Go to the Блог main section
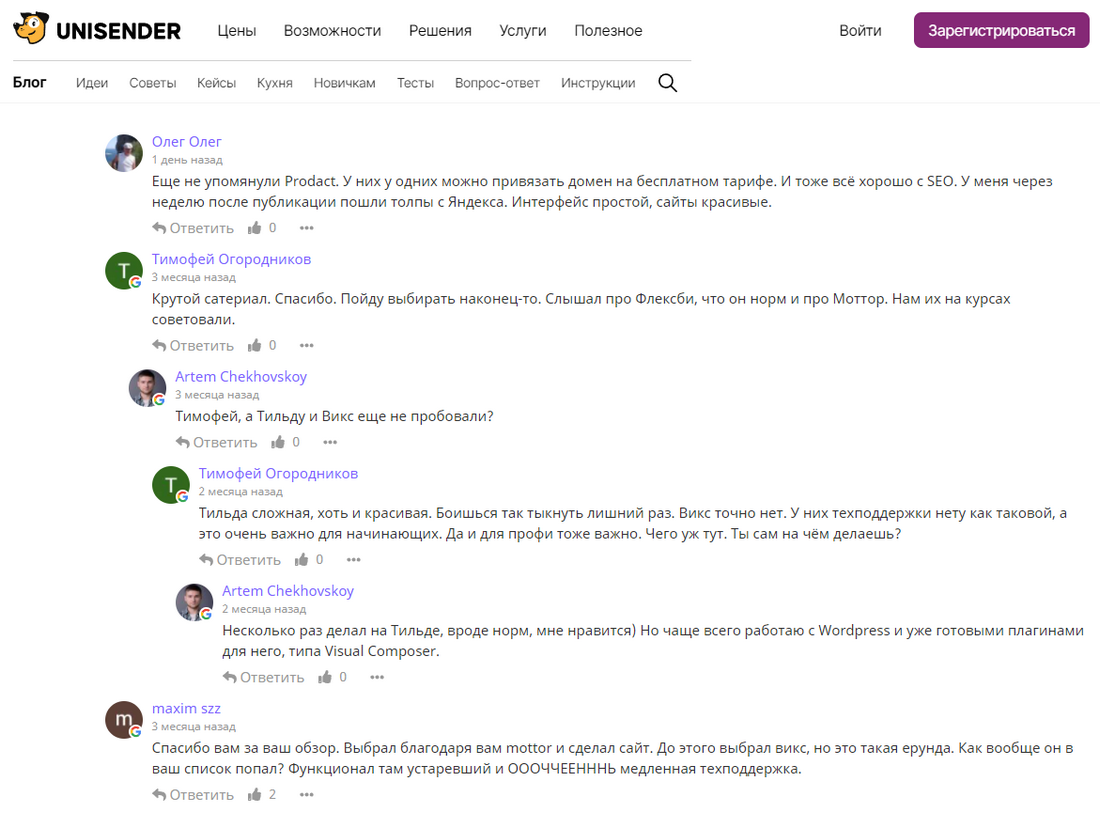1100x813 pixels. point(29,82)
